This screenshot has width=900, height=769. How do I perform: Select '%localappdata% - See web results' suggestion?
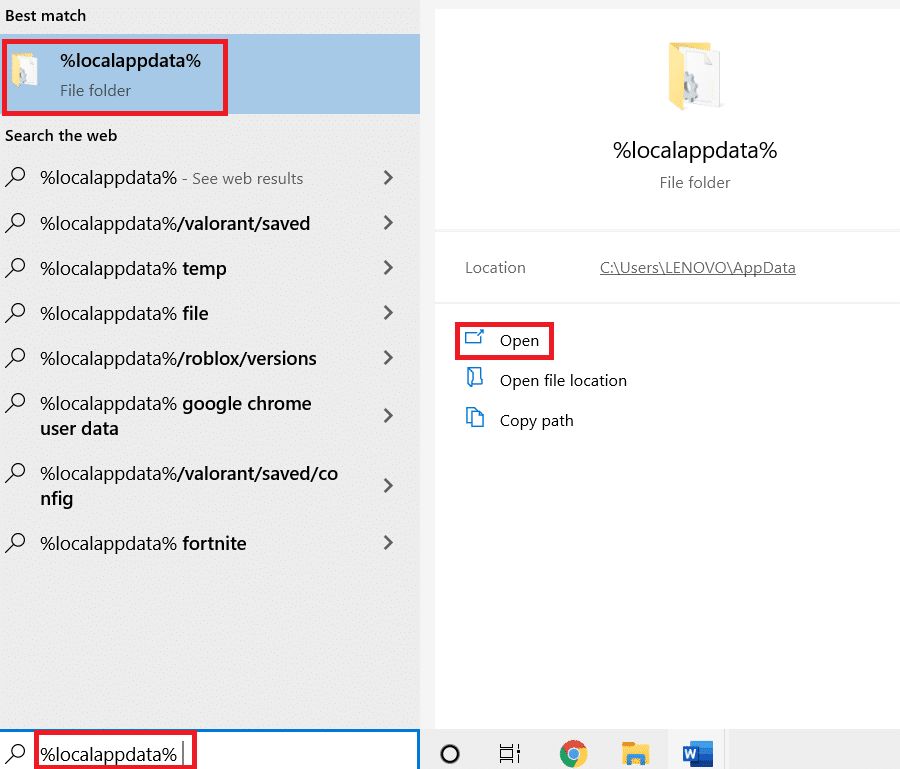210,178
